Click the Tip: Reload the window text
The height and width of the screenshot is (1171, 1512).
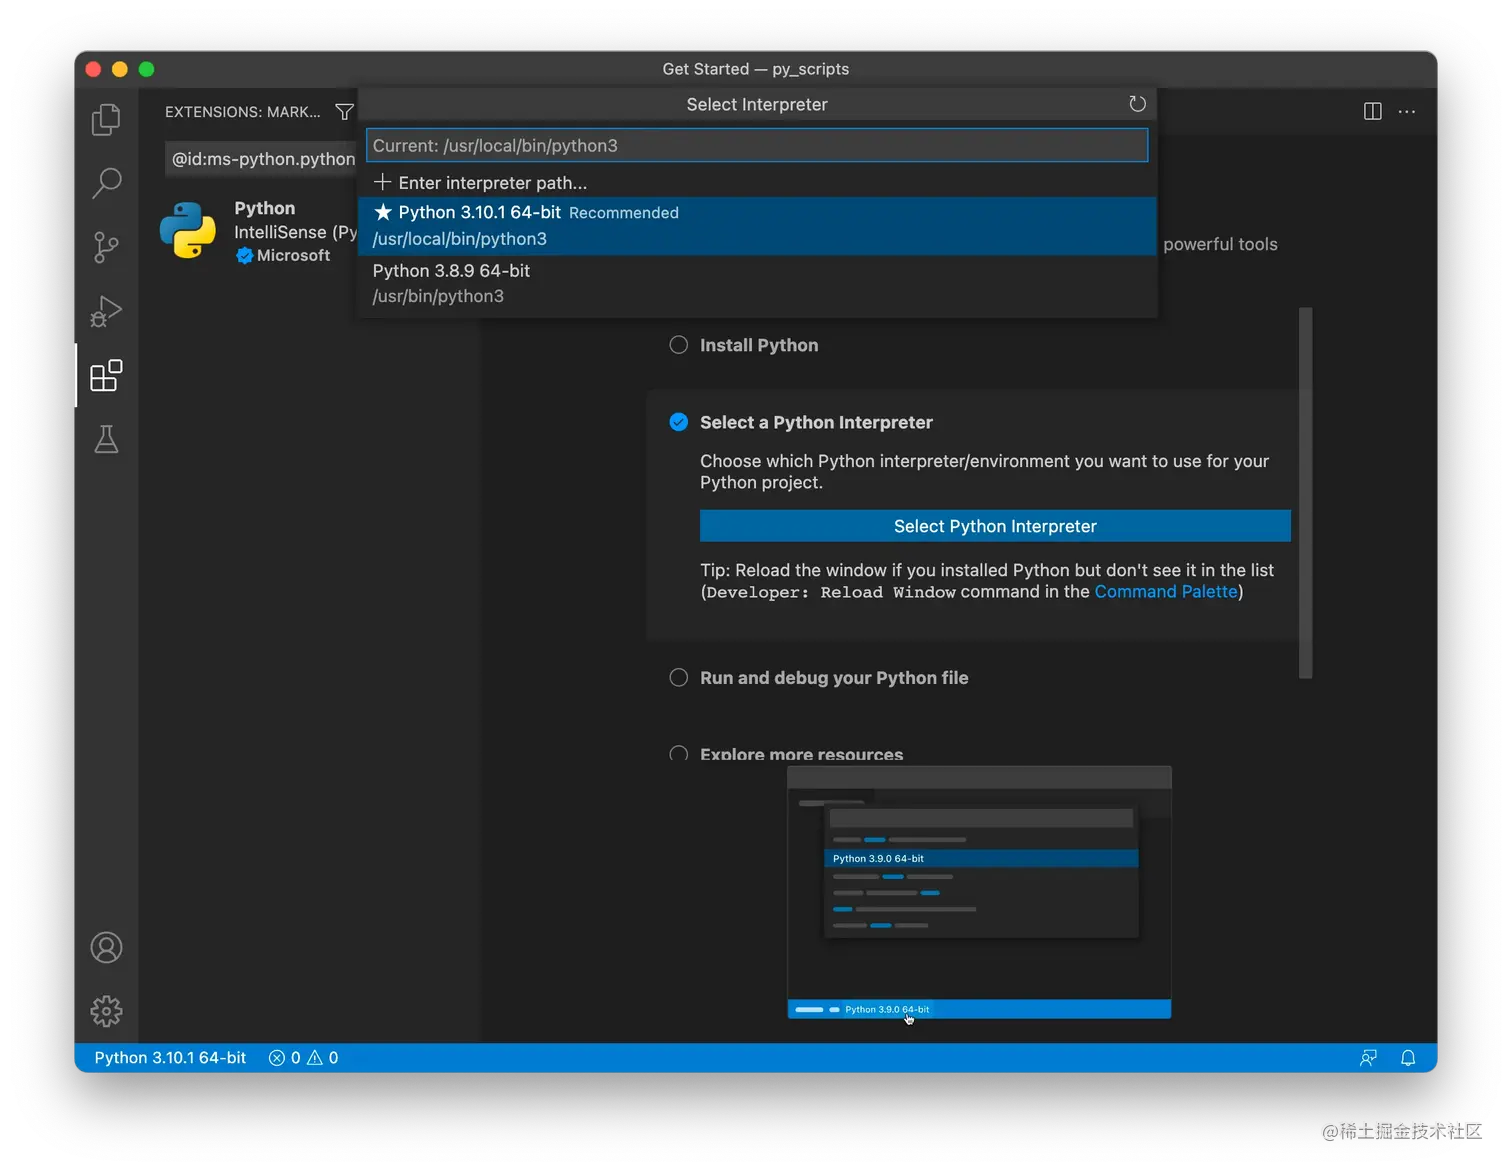coord(986,581)
